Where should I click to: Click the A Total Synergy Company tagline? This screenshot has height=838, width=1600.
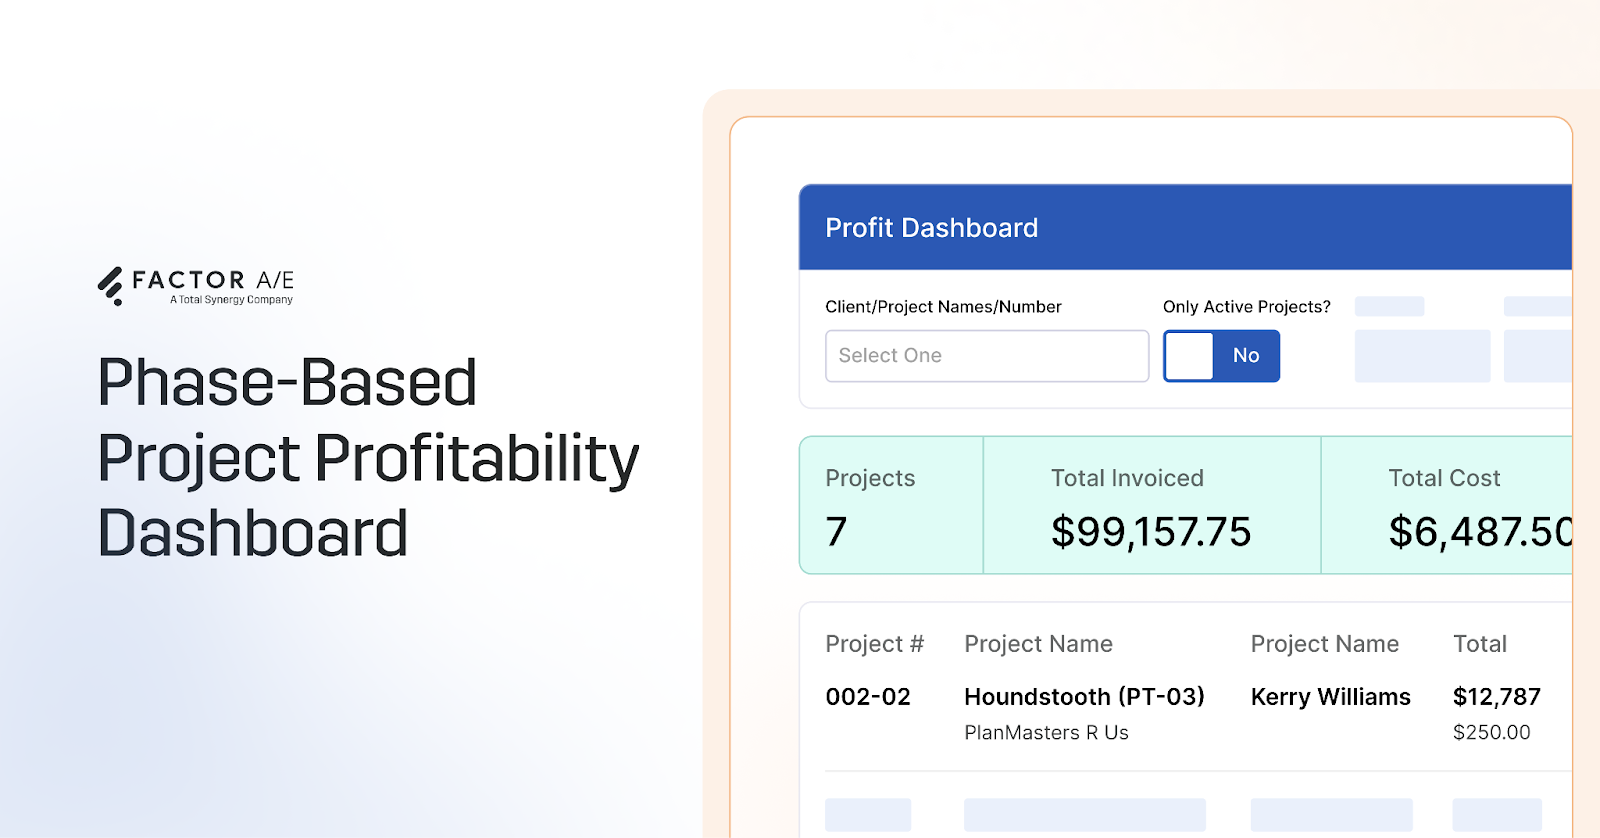[231, 300]
